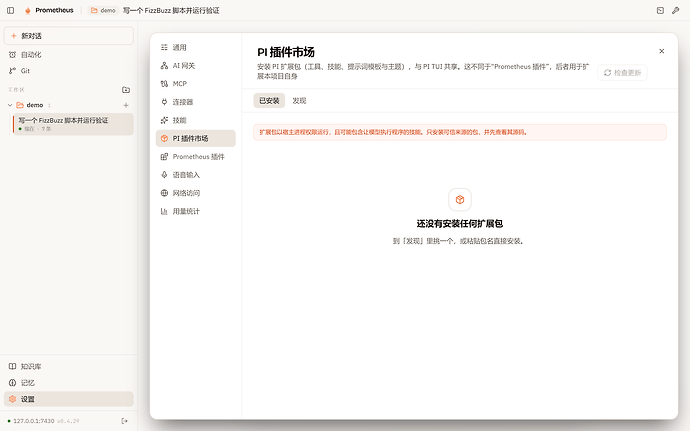The height and width of the screenshot is (431, 690).
Task: Open MCP settings
Action: [196, 84]
